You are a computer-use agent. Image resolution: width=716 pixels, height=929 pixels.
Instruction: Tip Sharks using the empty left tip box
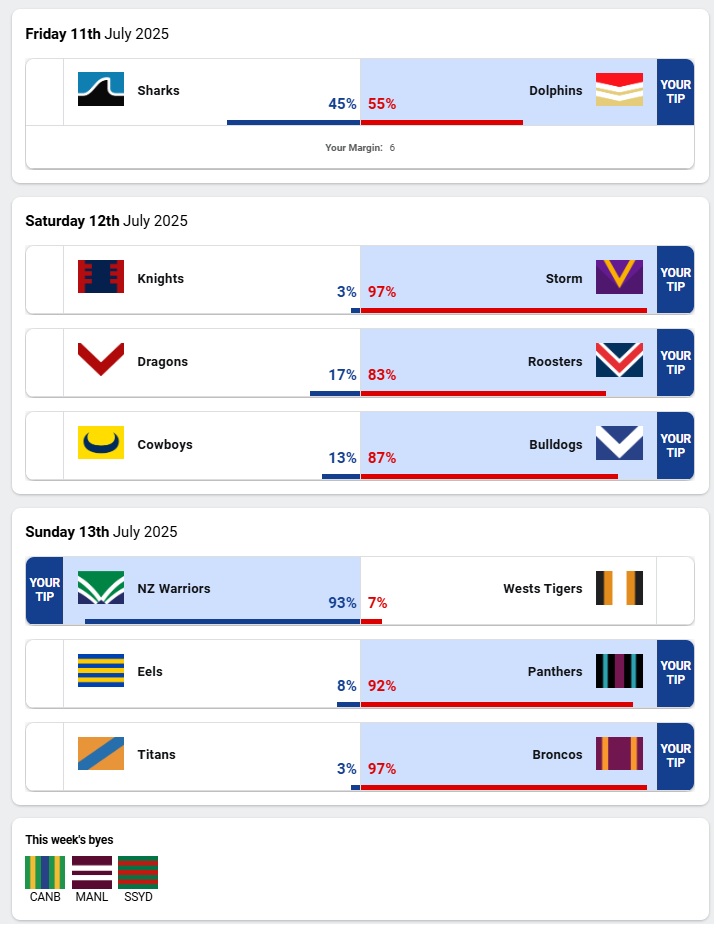[x=45, y=92]
